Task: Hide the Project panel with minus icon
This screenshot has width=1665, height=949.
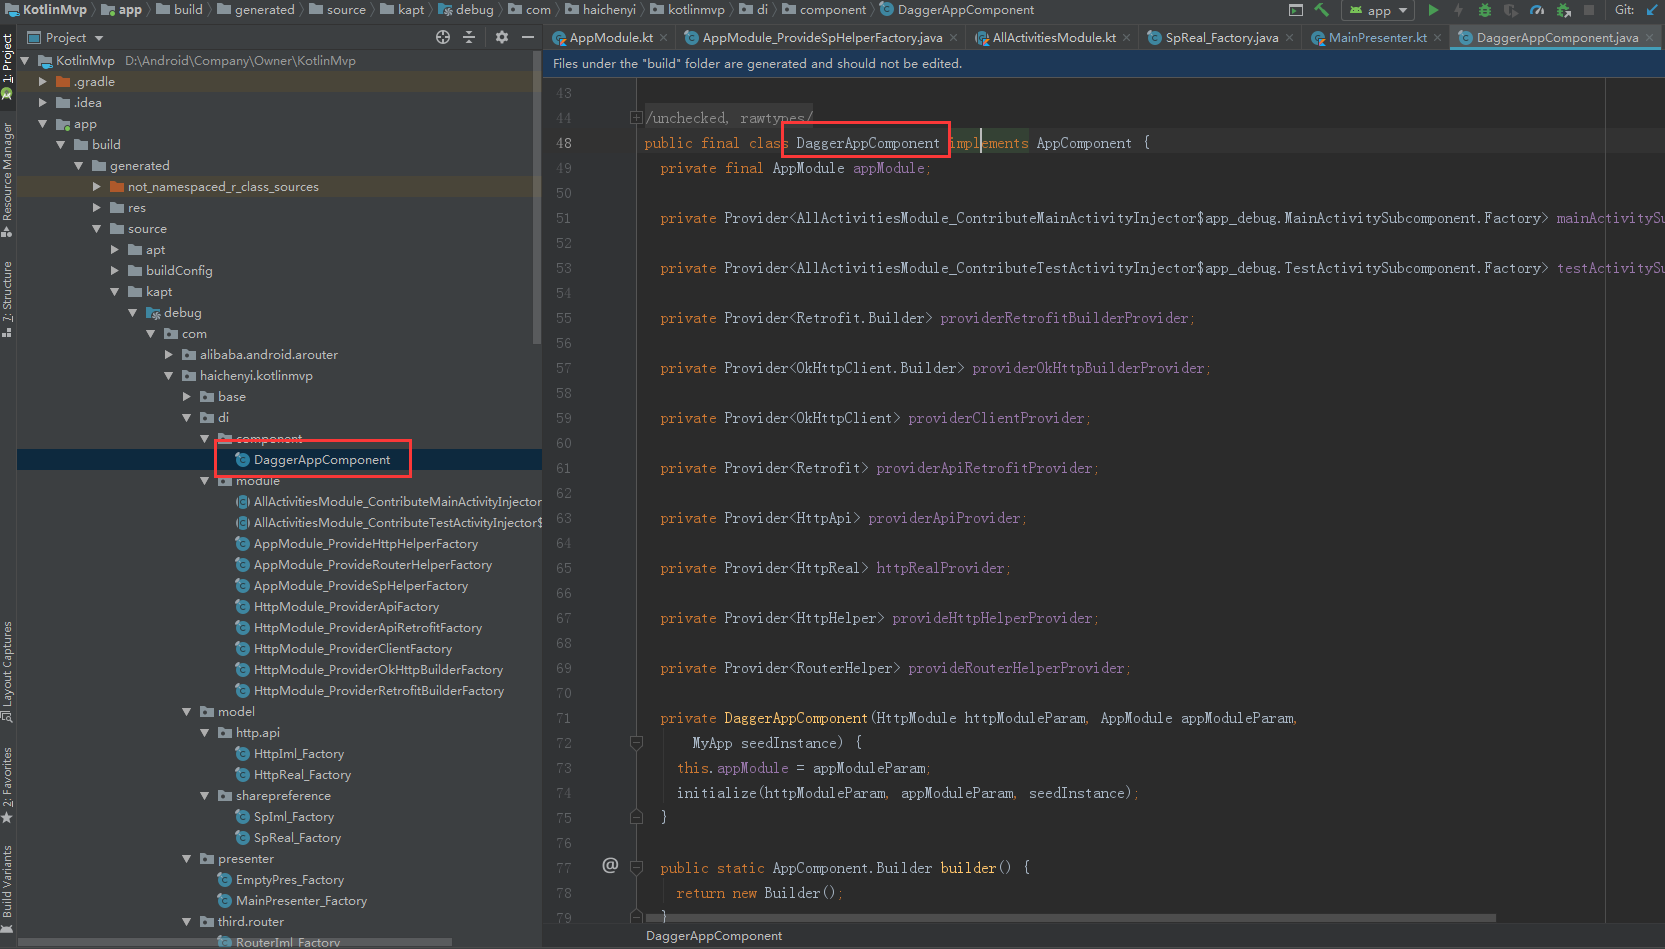Action: pos(528,37)
